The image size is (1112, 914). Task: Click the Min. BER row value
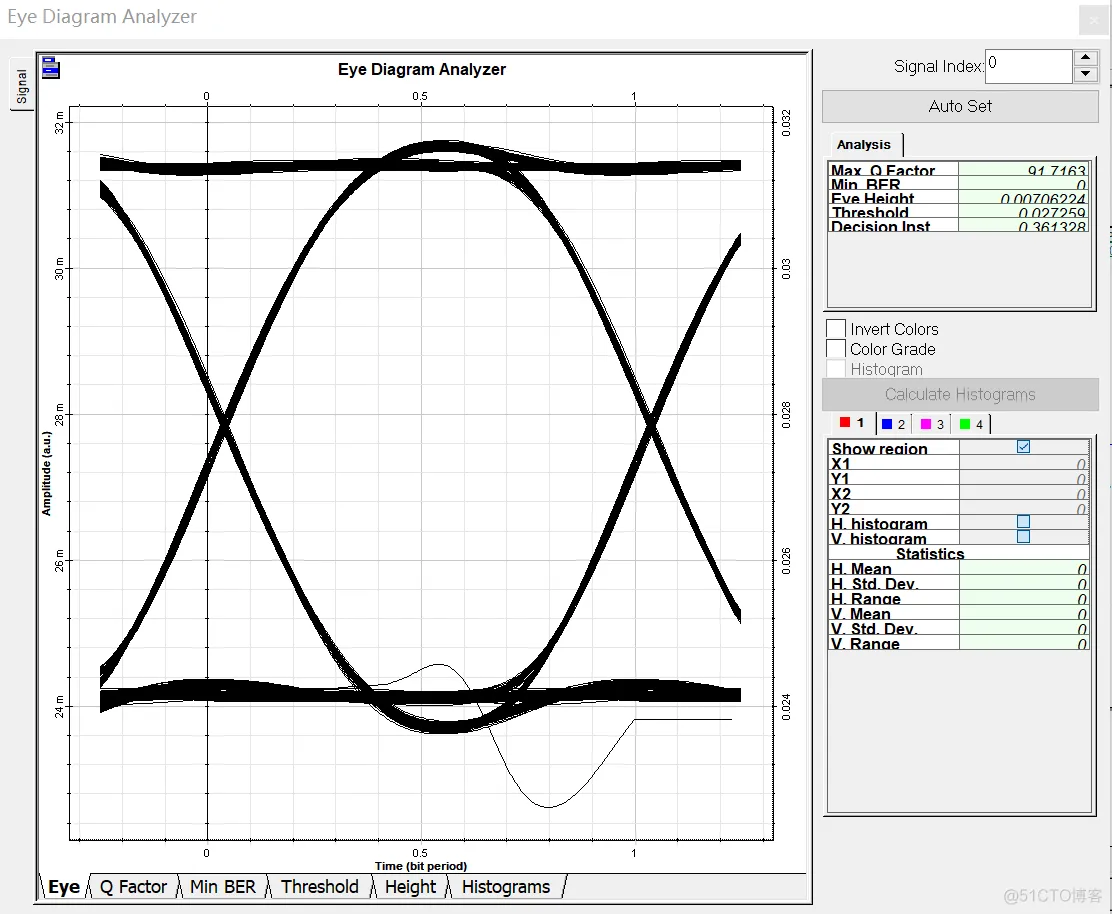pyautogui.click(x=1023, y=183)
